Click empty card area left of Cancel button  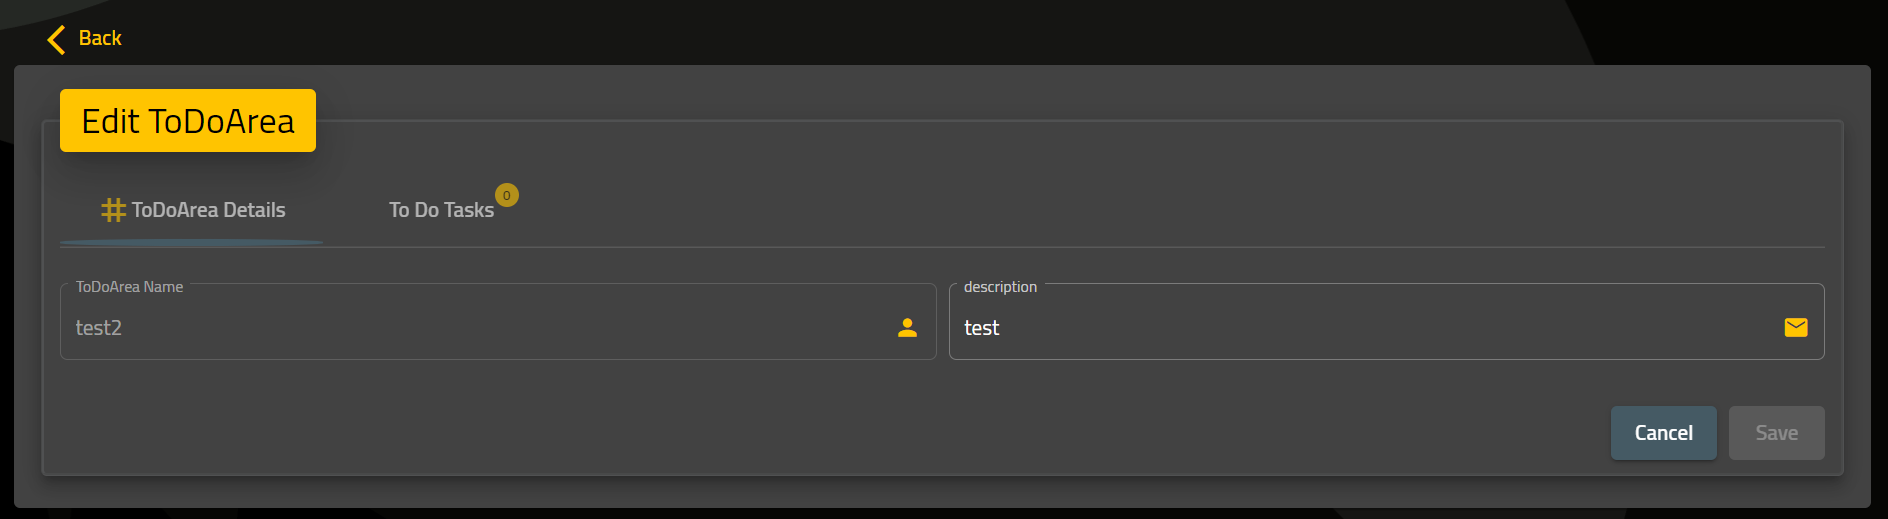pyautogui.click(x=830, y=433)
